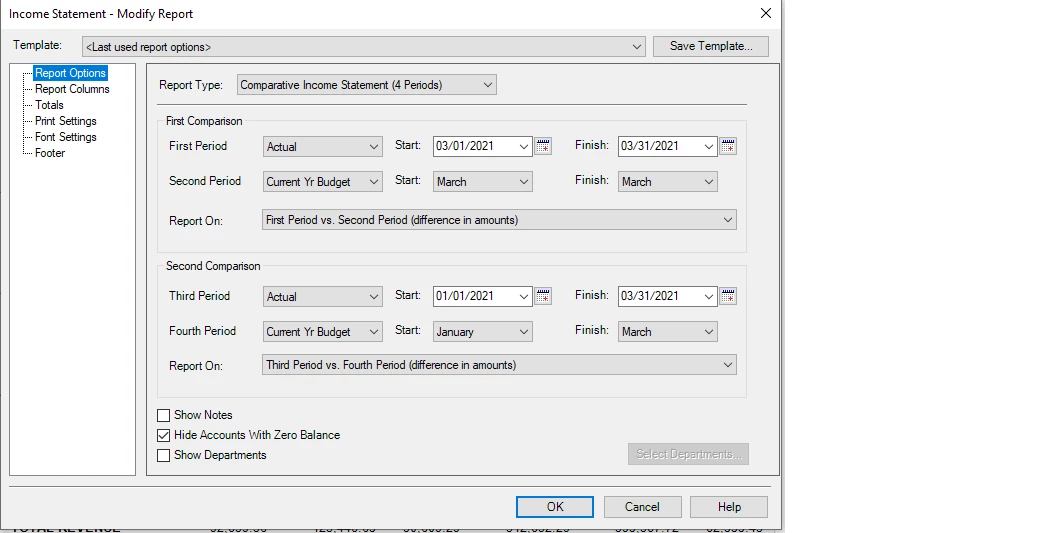Open Help for this dialog
Viewport: 1063px width, 533px height.
click(729, 507)
